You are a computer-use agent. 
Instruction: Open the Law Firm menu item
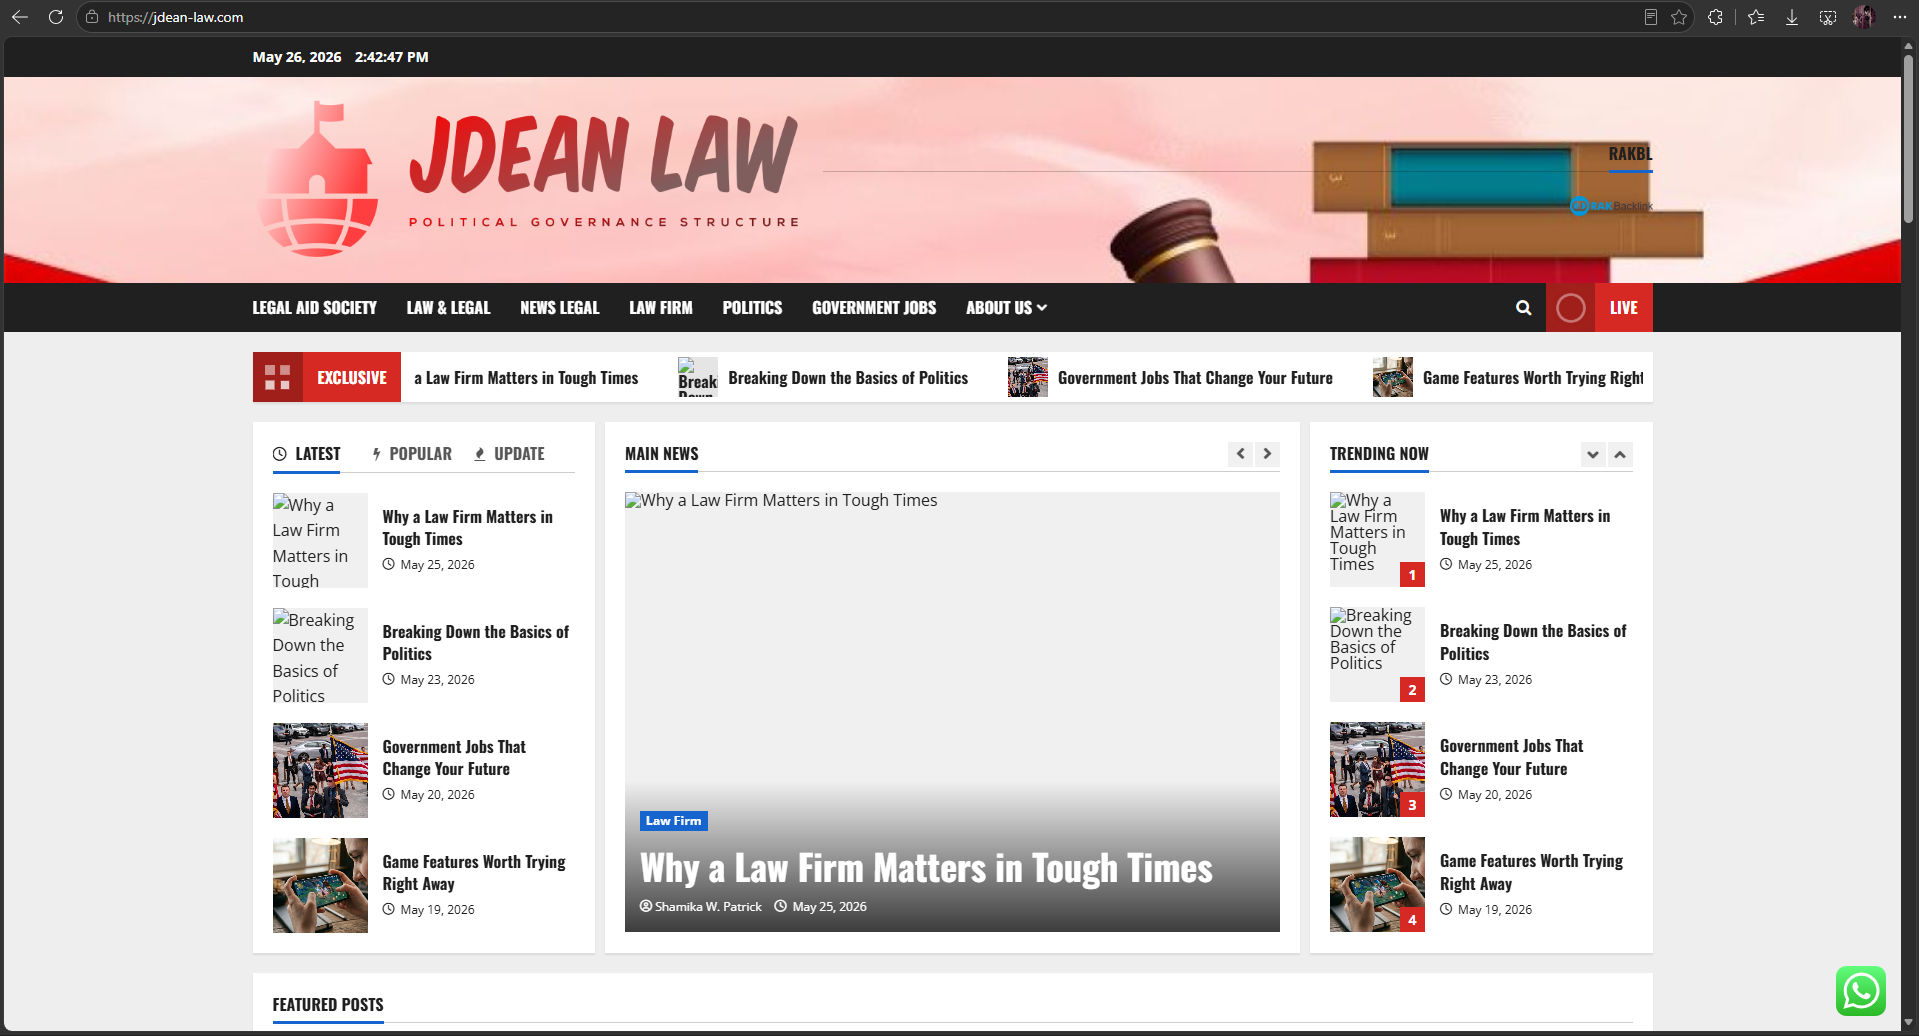pos(660,308)
